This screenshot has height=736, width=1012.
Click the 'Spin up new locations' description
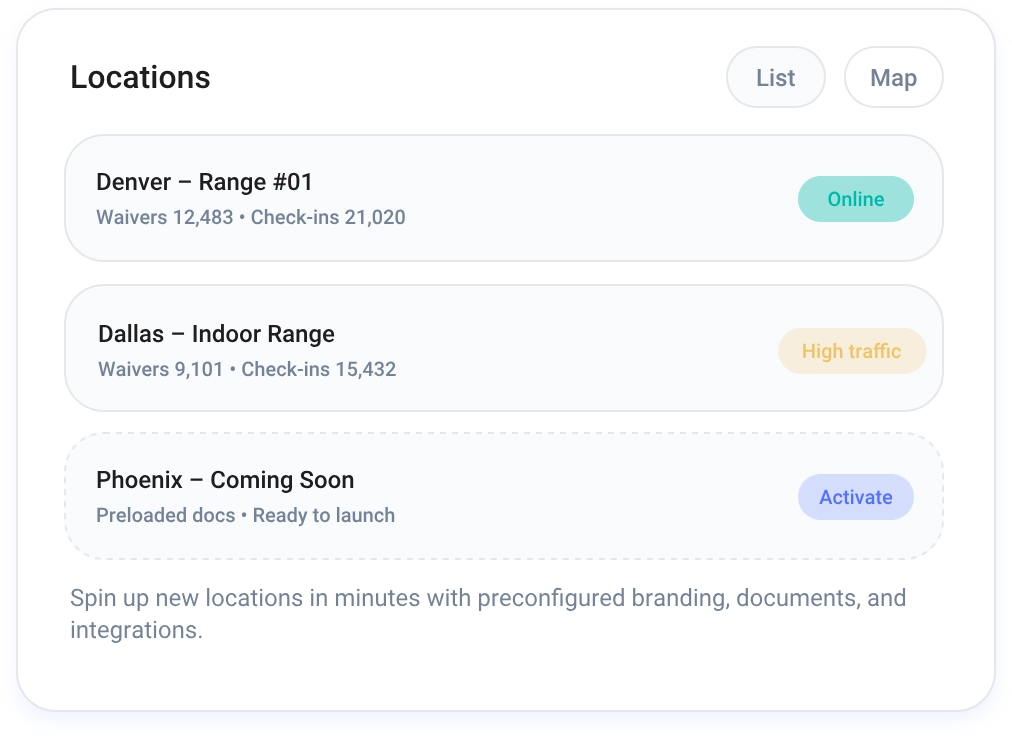[487, 599]
